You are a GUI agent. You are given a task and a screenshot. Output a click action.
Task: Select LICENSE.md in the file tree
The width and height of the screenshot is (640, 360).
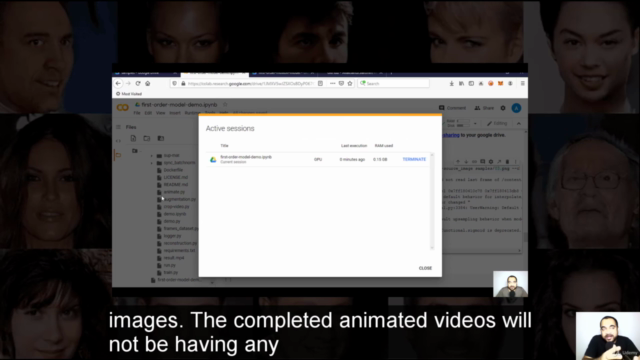coord(176,177)
